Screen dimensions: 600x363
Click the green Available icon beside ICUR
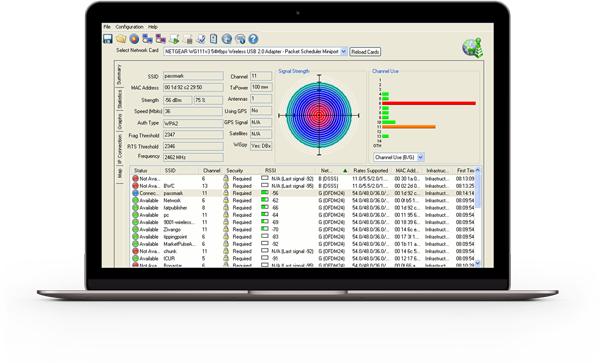pos(135,259)
